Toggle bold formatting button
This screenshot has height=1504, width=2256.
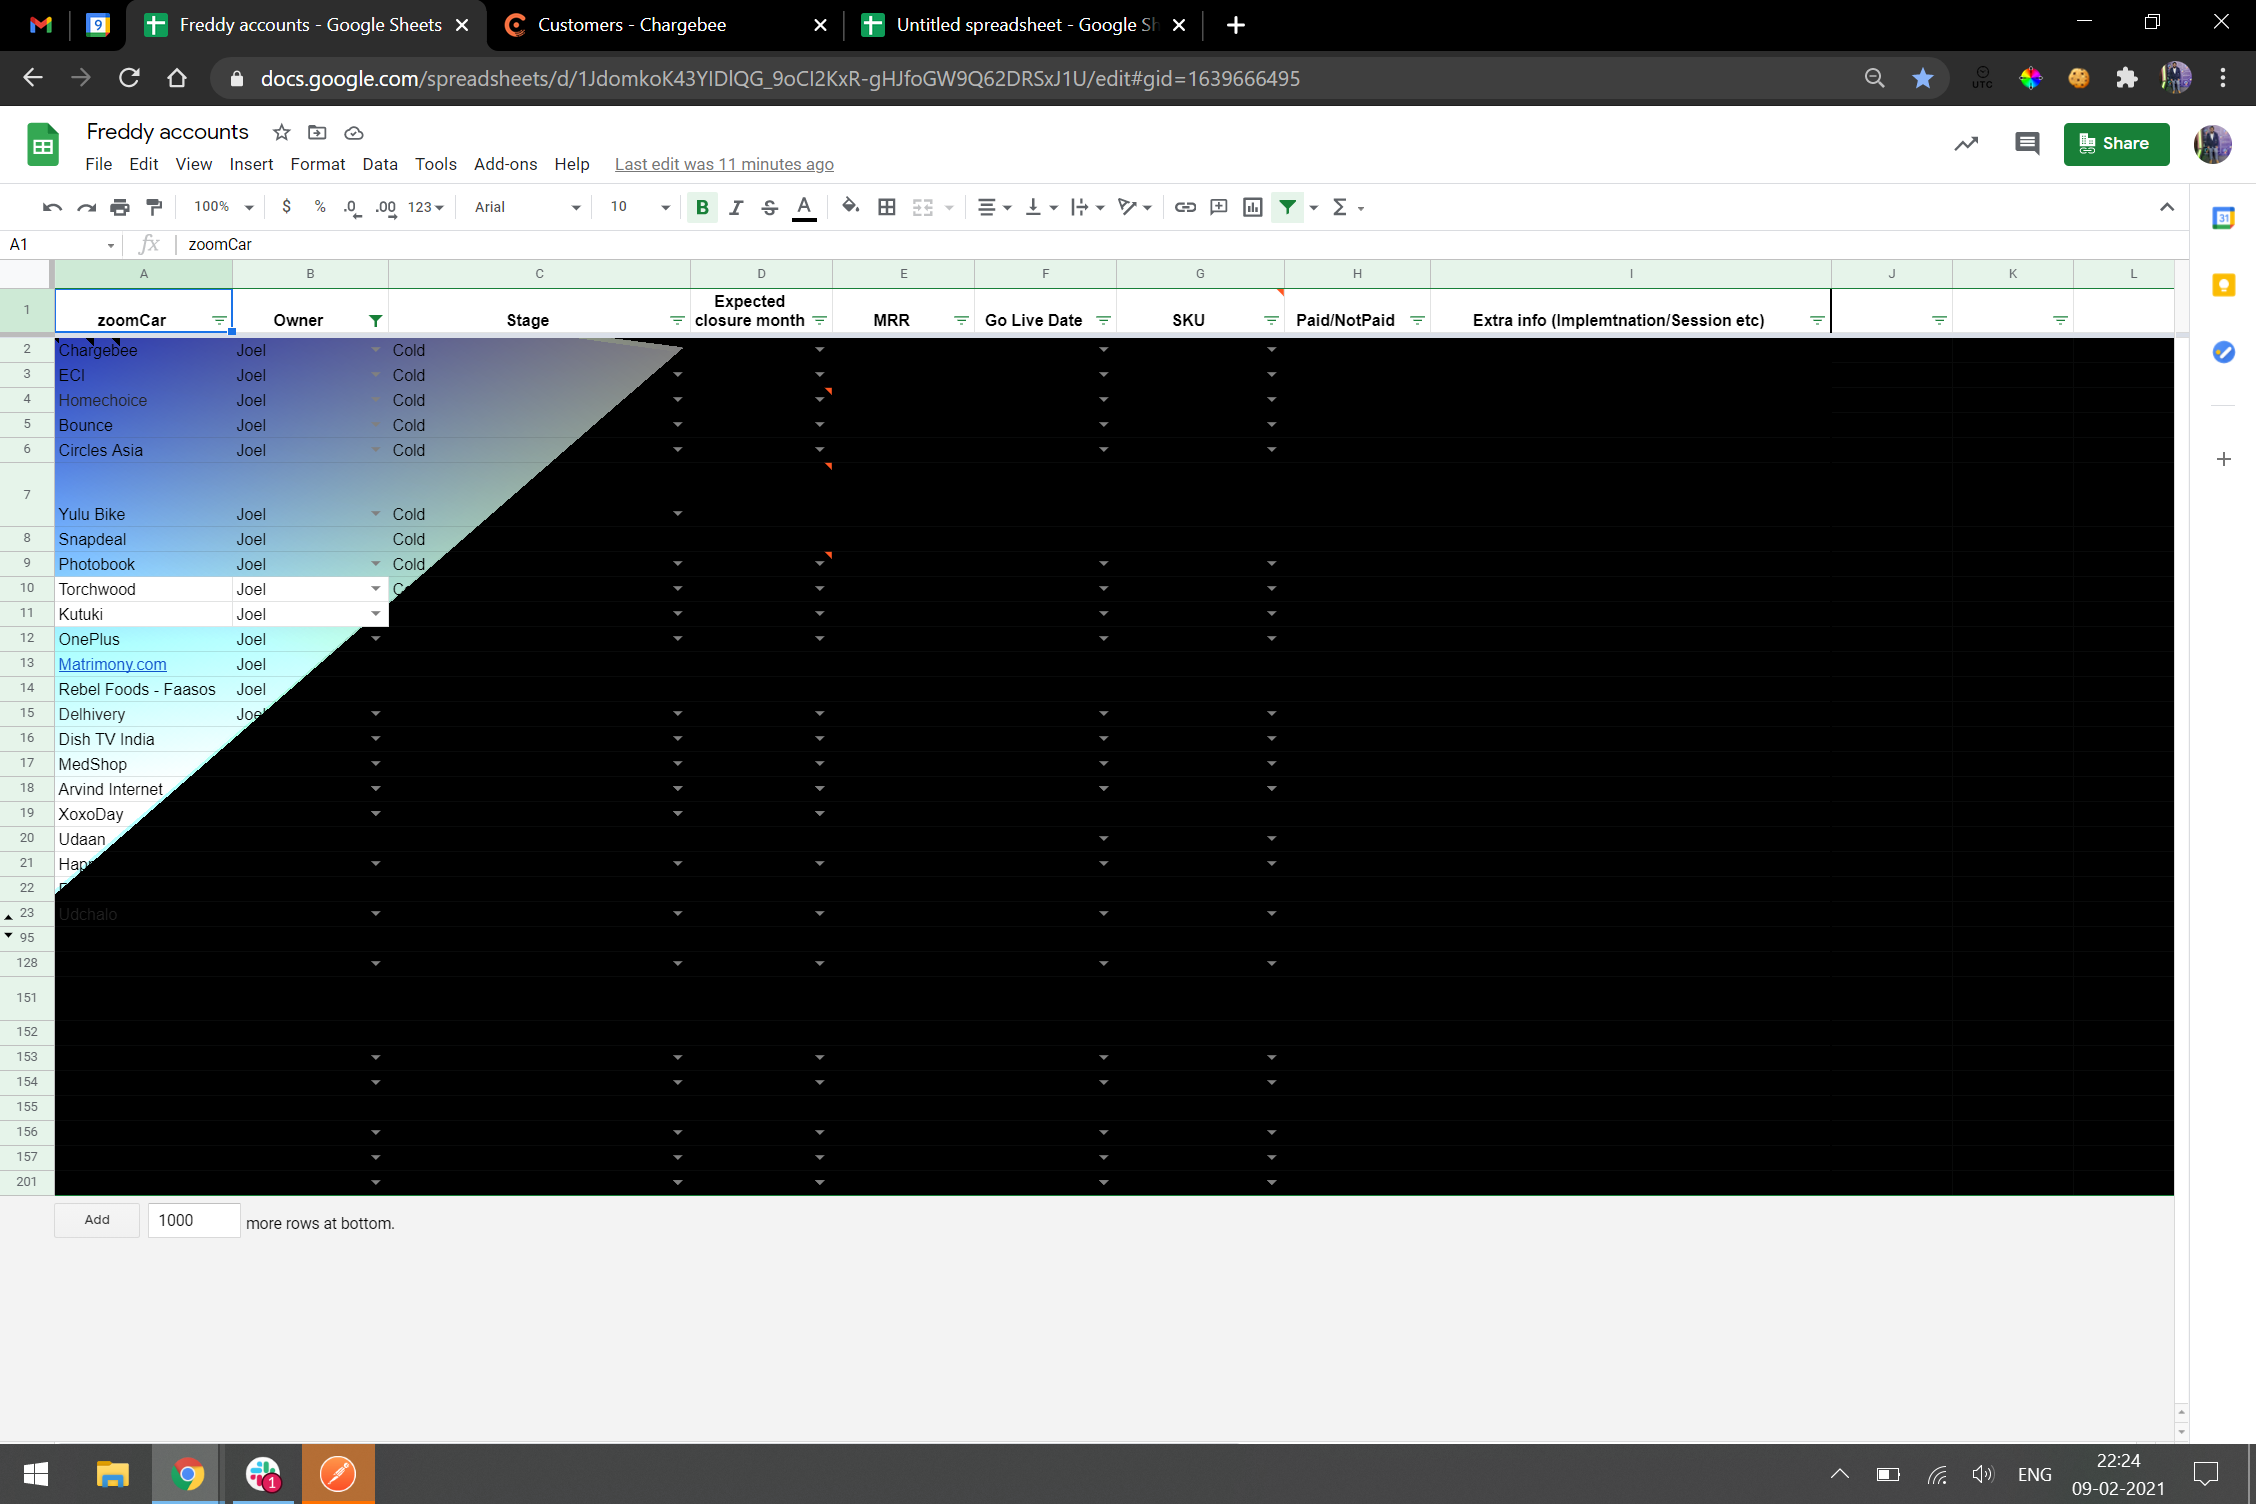[x=702, y=207]
